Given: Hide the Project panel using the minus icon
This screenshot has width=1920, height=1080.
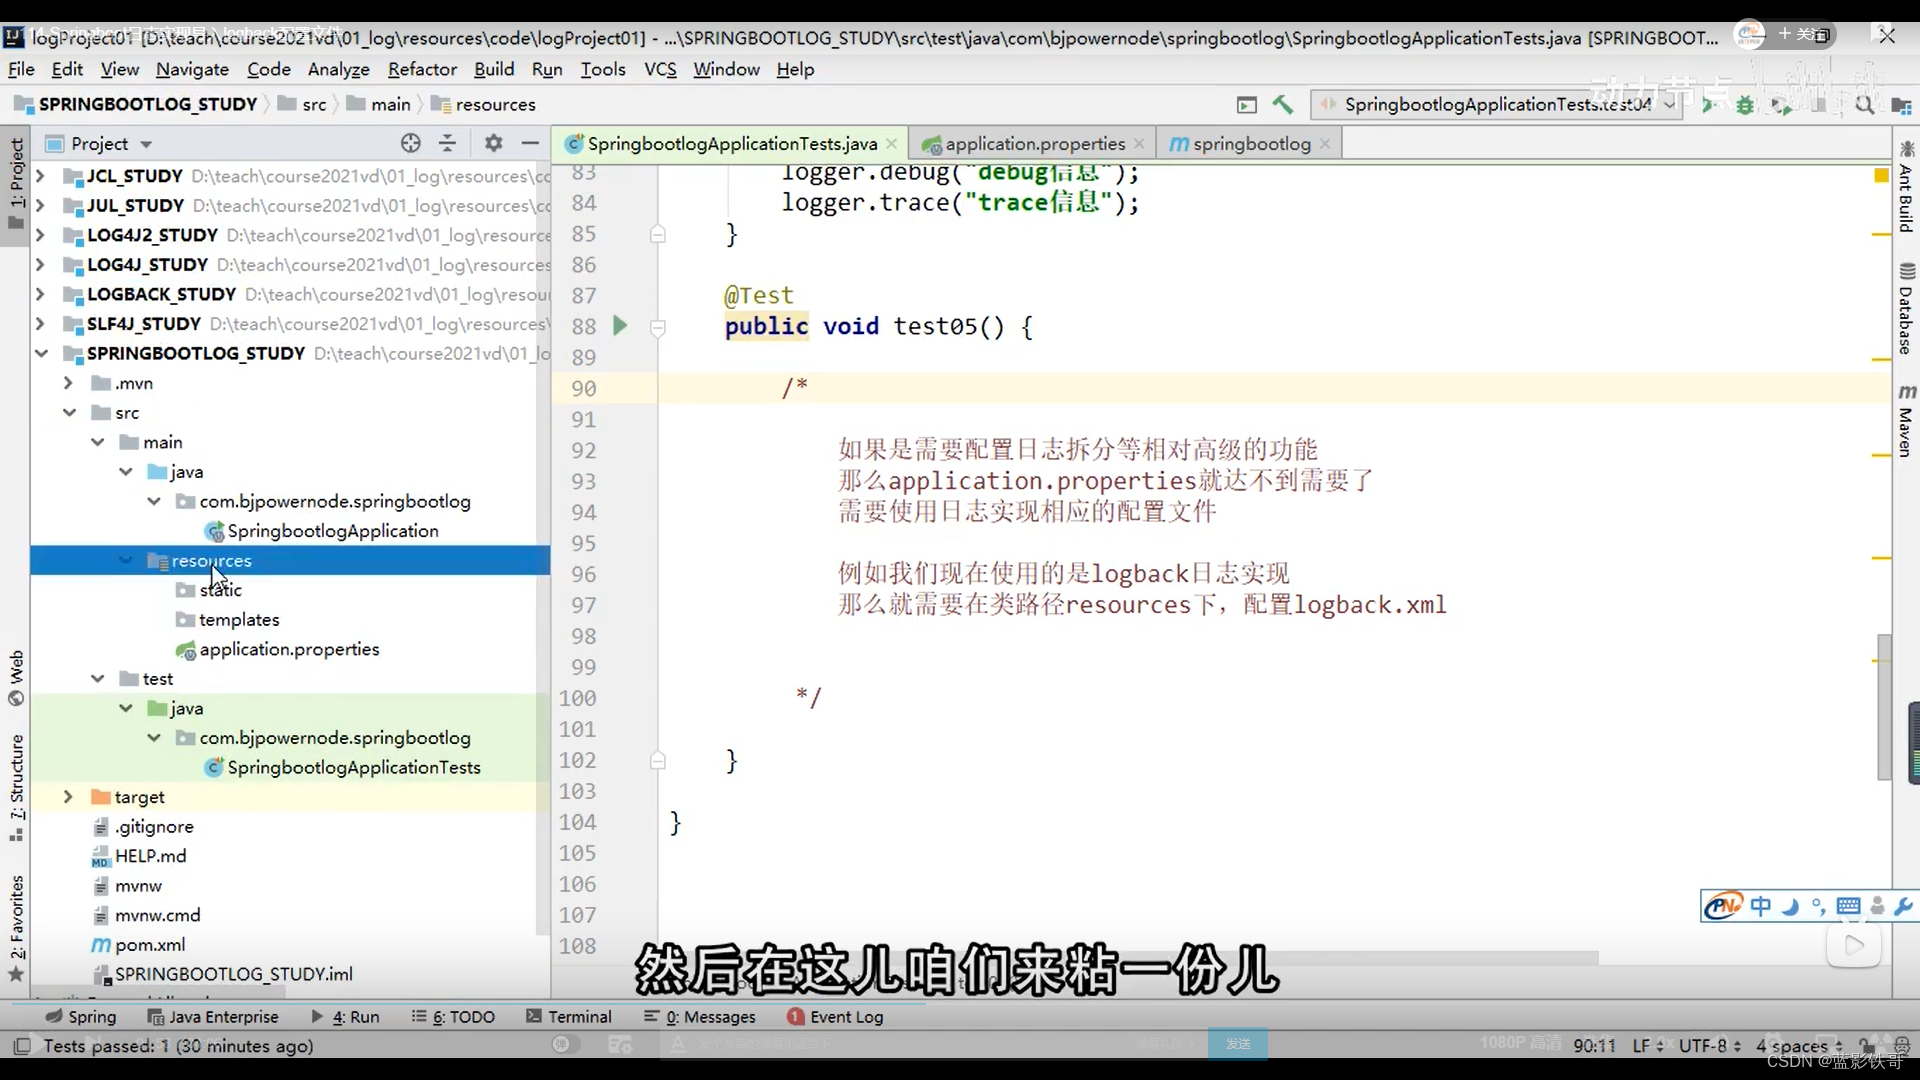Looking at the screenshot, I should 530,143.
